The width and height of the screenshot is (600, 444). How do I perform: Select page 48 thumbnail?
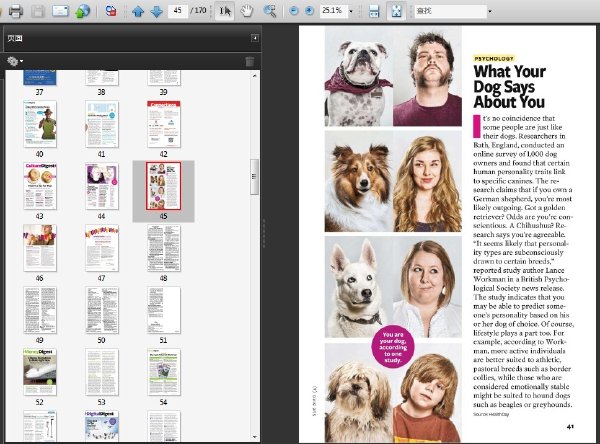(164, 248)
